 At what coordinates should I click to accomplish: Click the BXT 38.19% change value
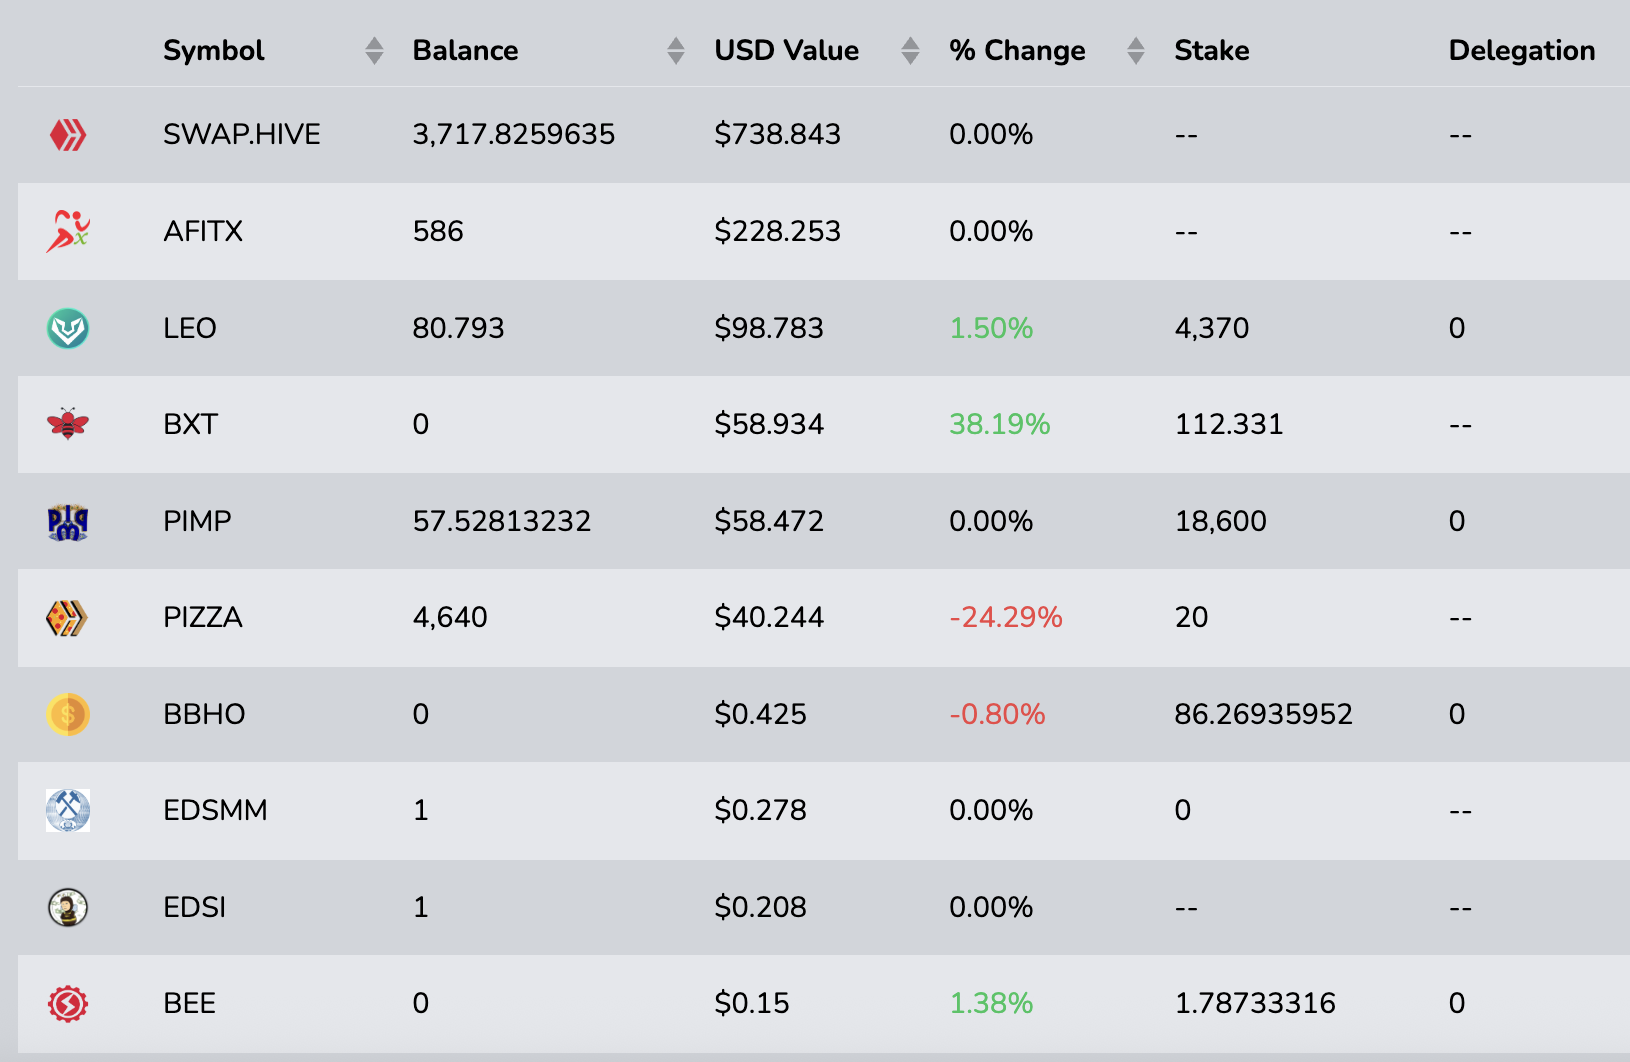click(999, 424)
